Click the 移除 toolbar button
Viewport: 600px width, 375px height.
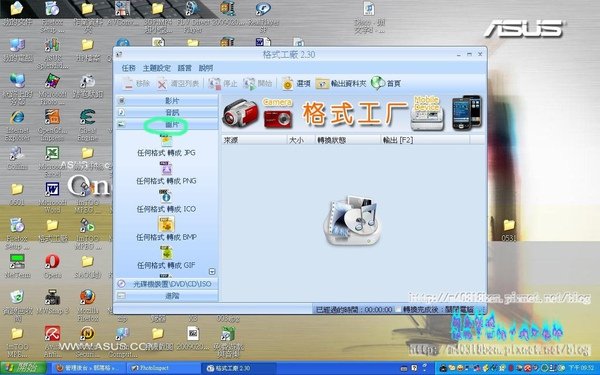pyautogui.click(x=136, y=83)
